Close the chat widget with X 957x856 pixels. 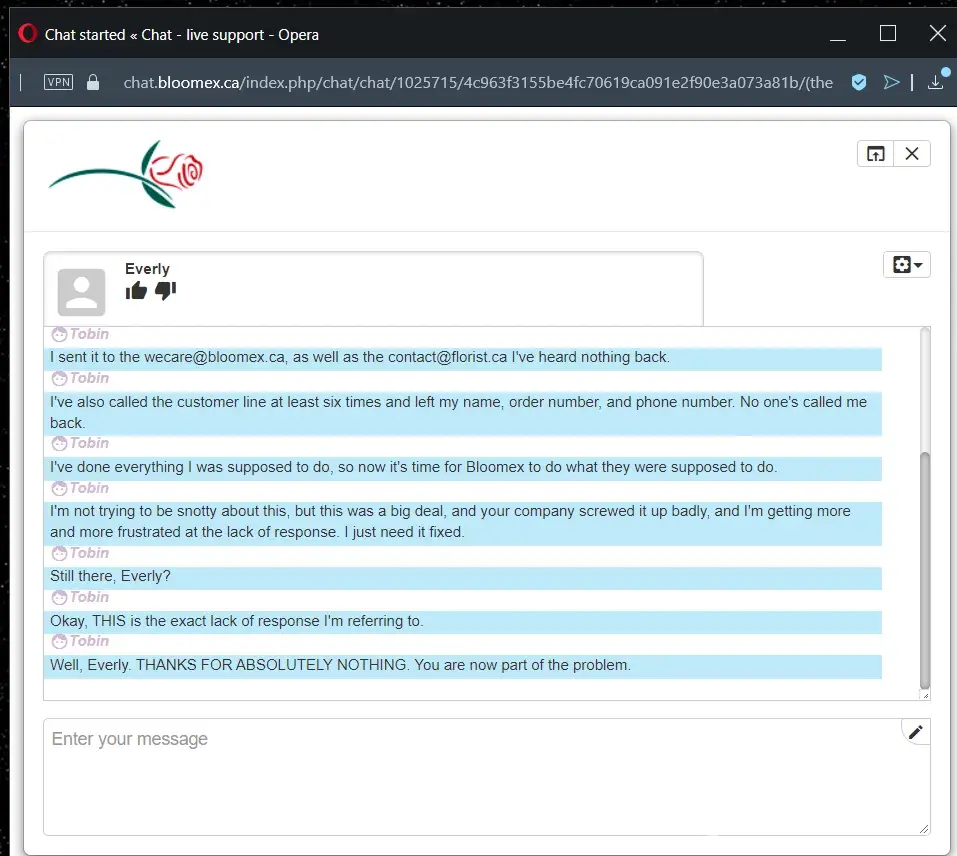pos(911,153)
